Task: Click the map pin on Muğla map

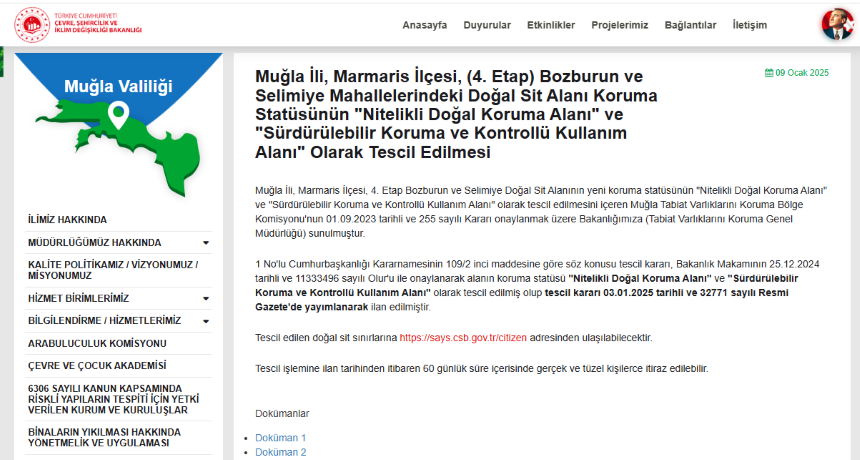Action: click(118, 115)
